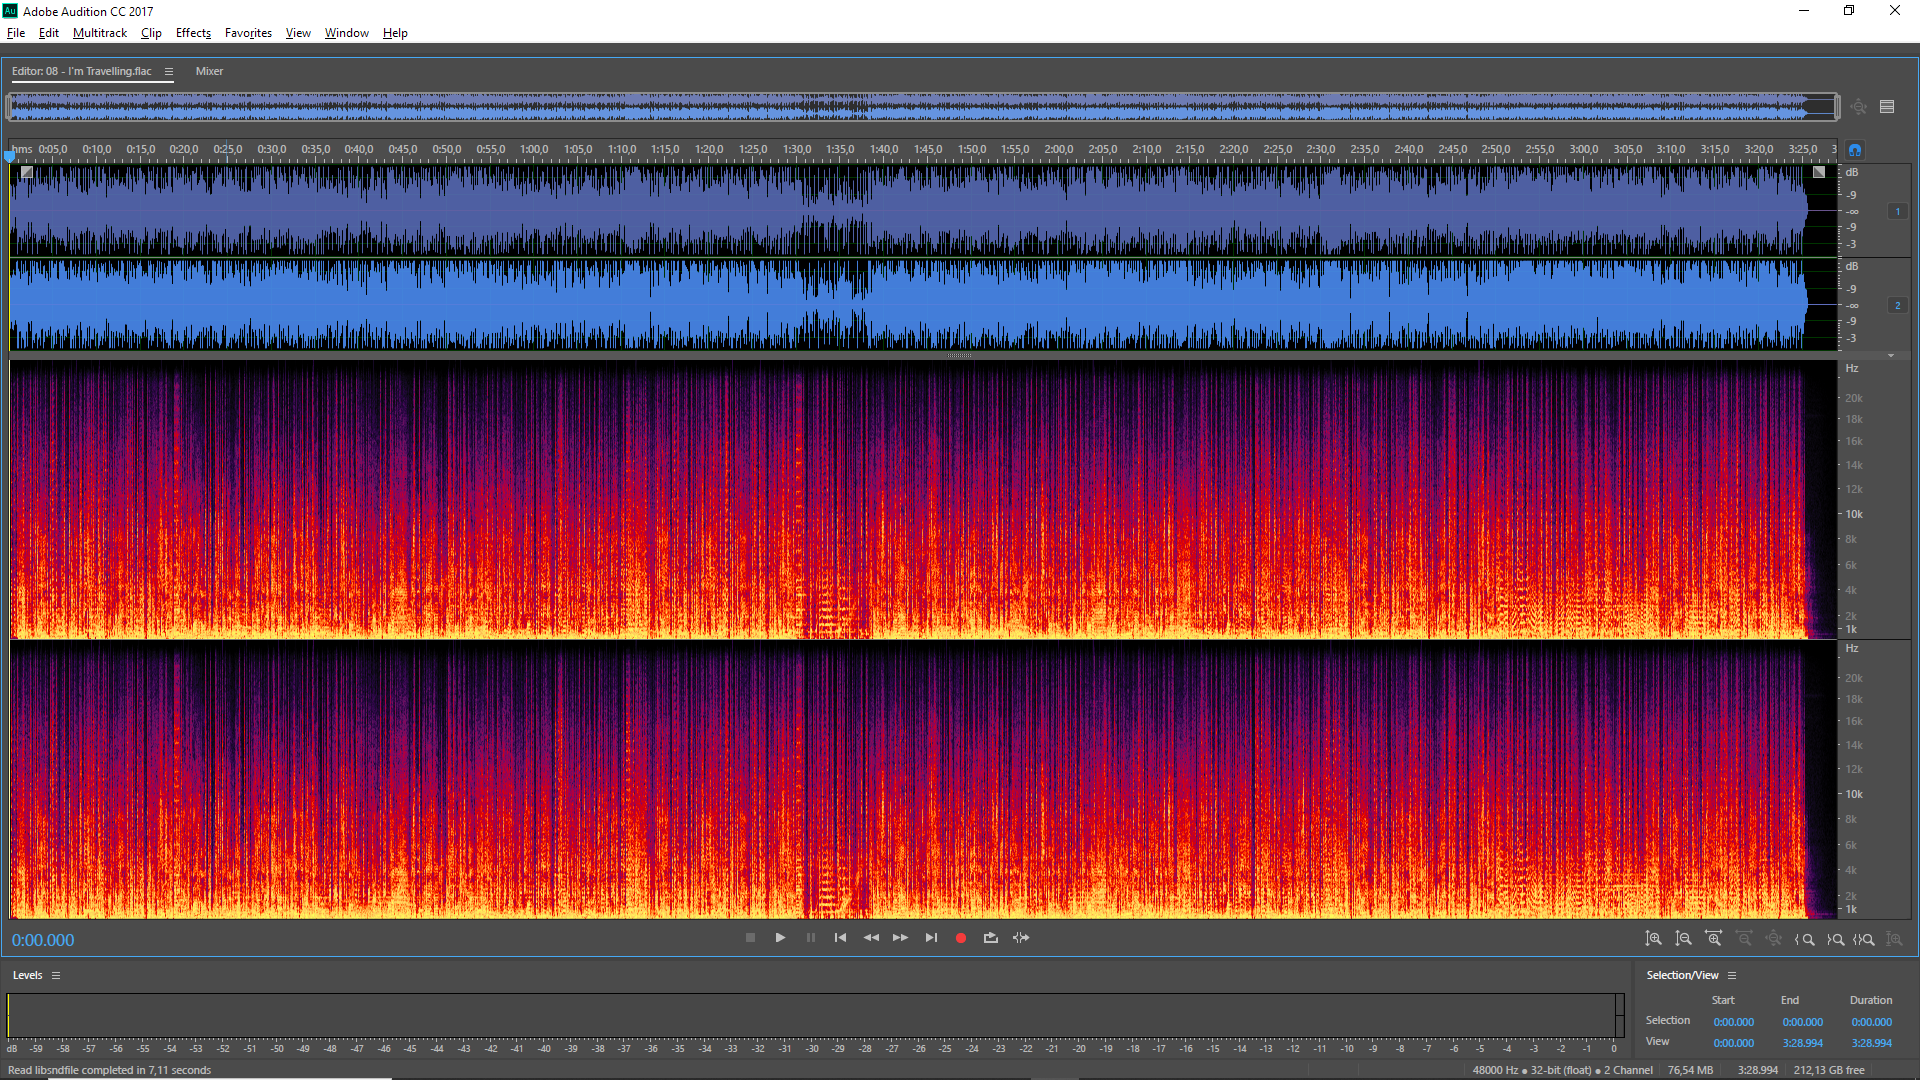Open the Effects menu
The image size is (1920, 1080).
[193, 33]
